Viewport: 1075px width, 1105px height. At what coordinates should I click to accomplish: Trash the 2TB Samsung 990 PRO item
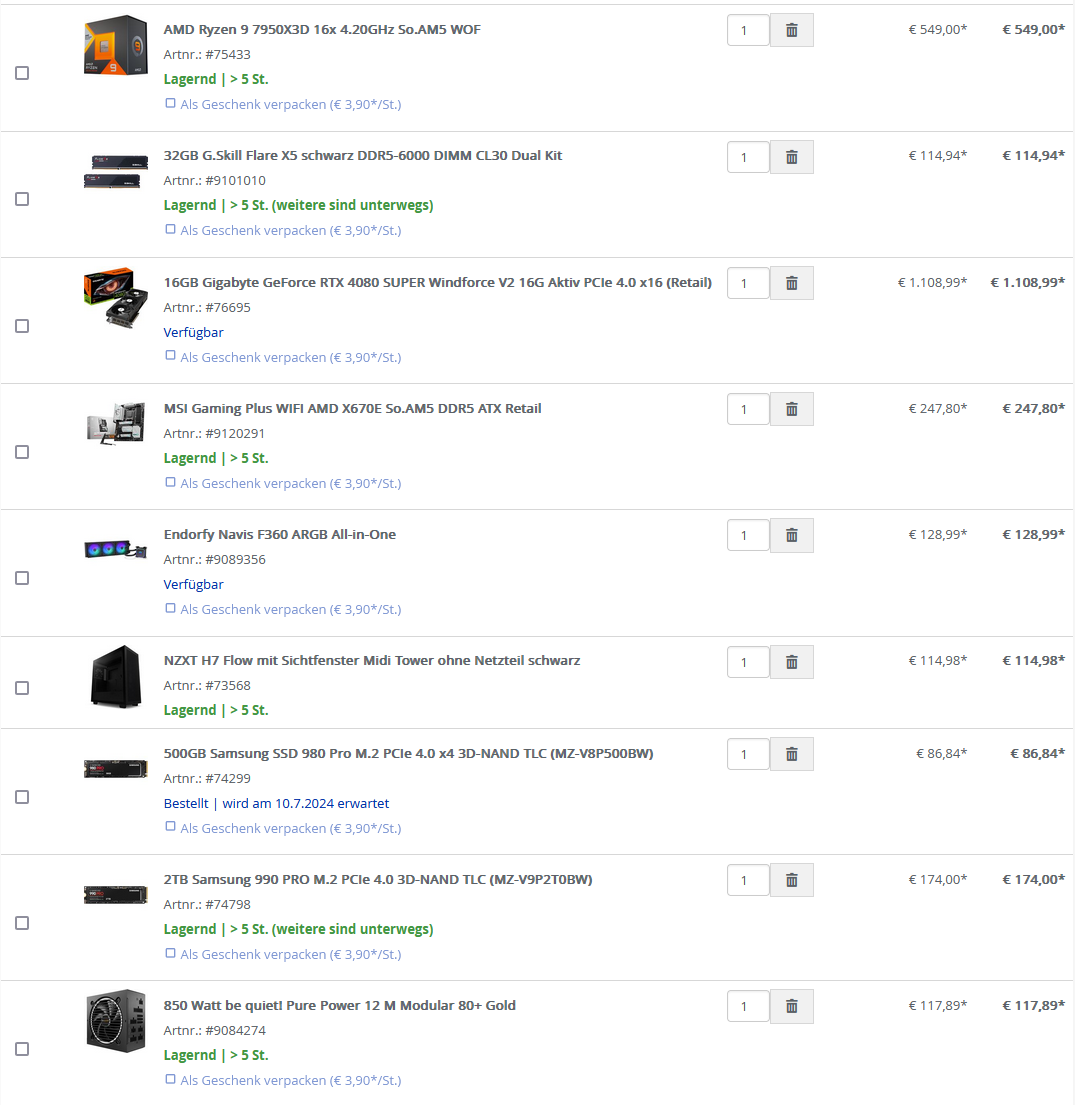(x=792, y=879)
